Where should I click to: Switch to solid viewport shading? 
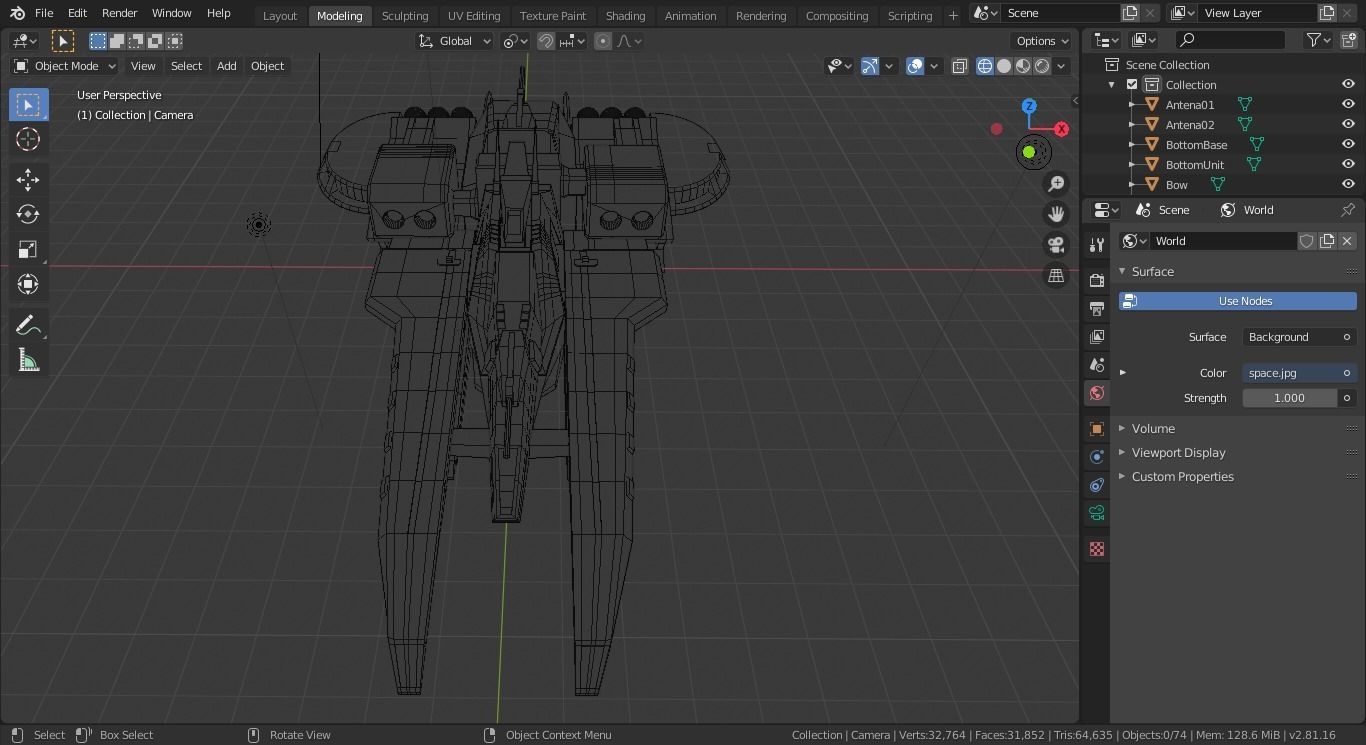1004,66
